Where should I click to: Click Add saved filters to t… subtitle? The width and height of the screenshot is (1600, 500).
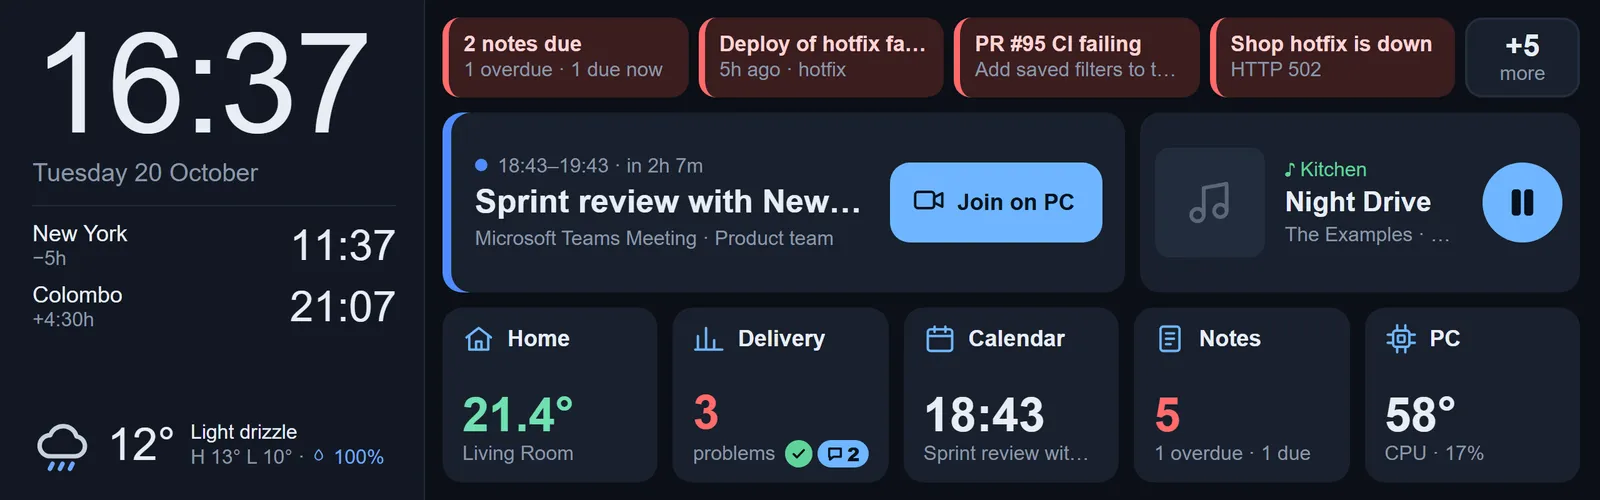(x=1076, y=70)
